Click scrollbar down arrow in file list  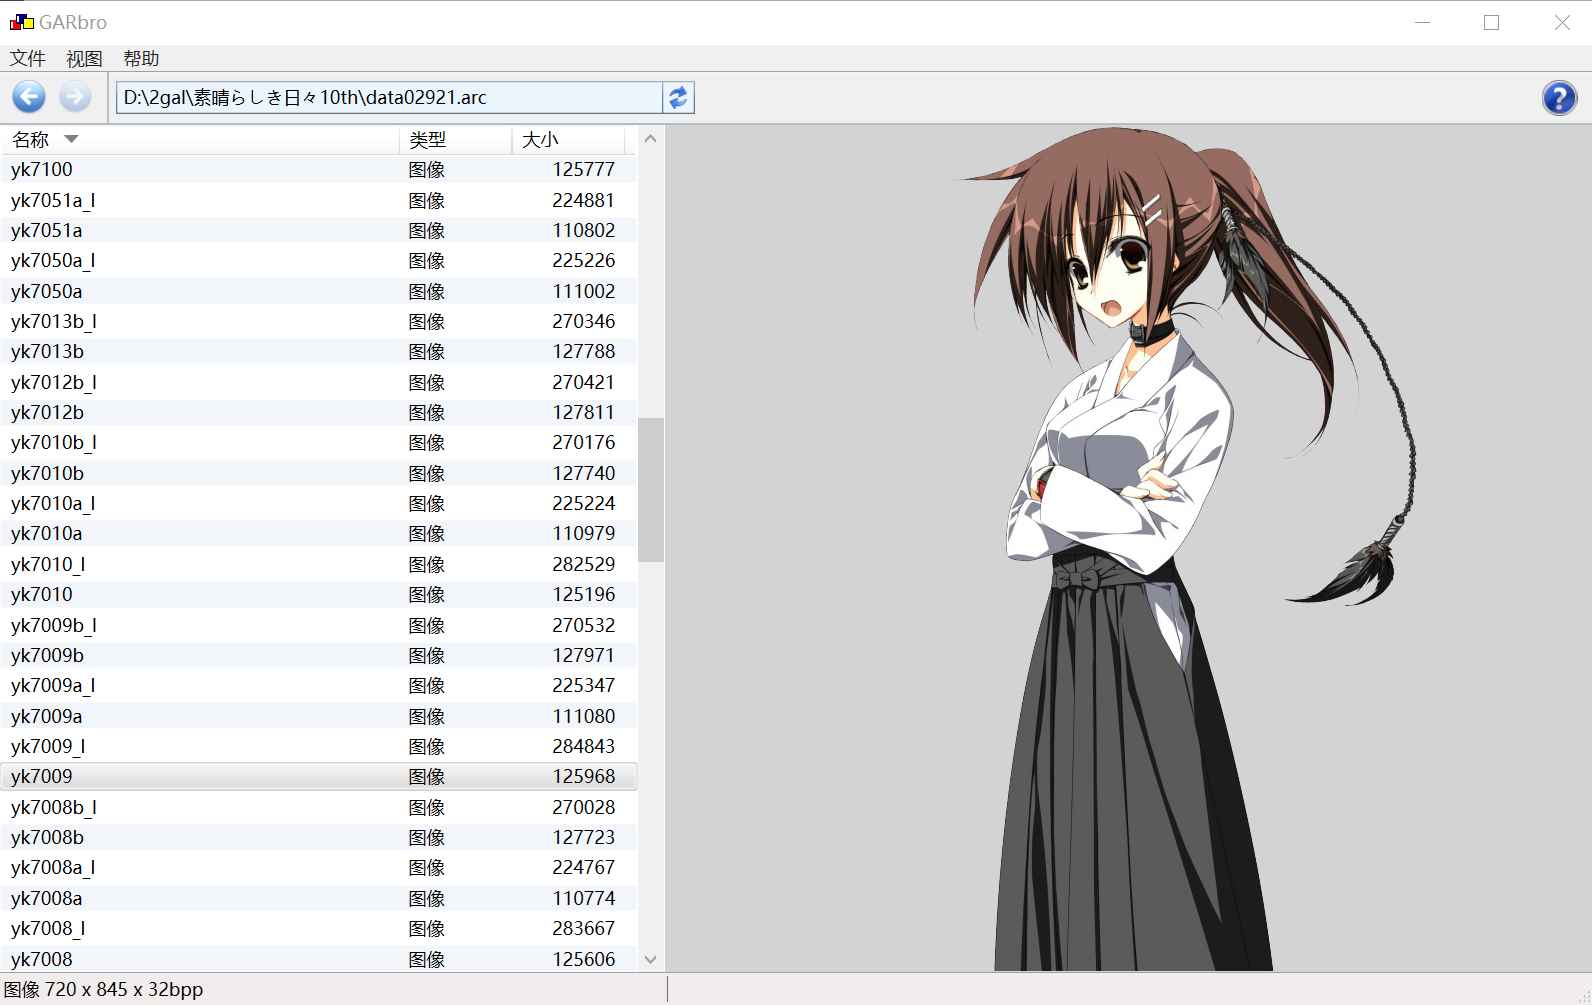(x=650, y=959)
